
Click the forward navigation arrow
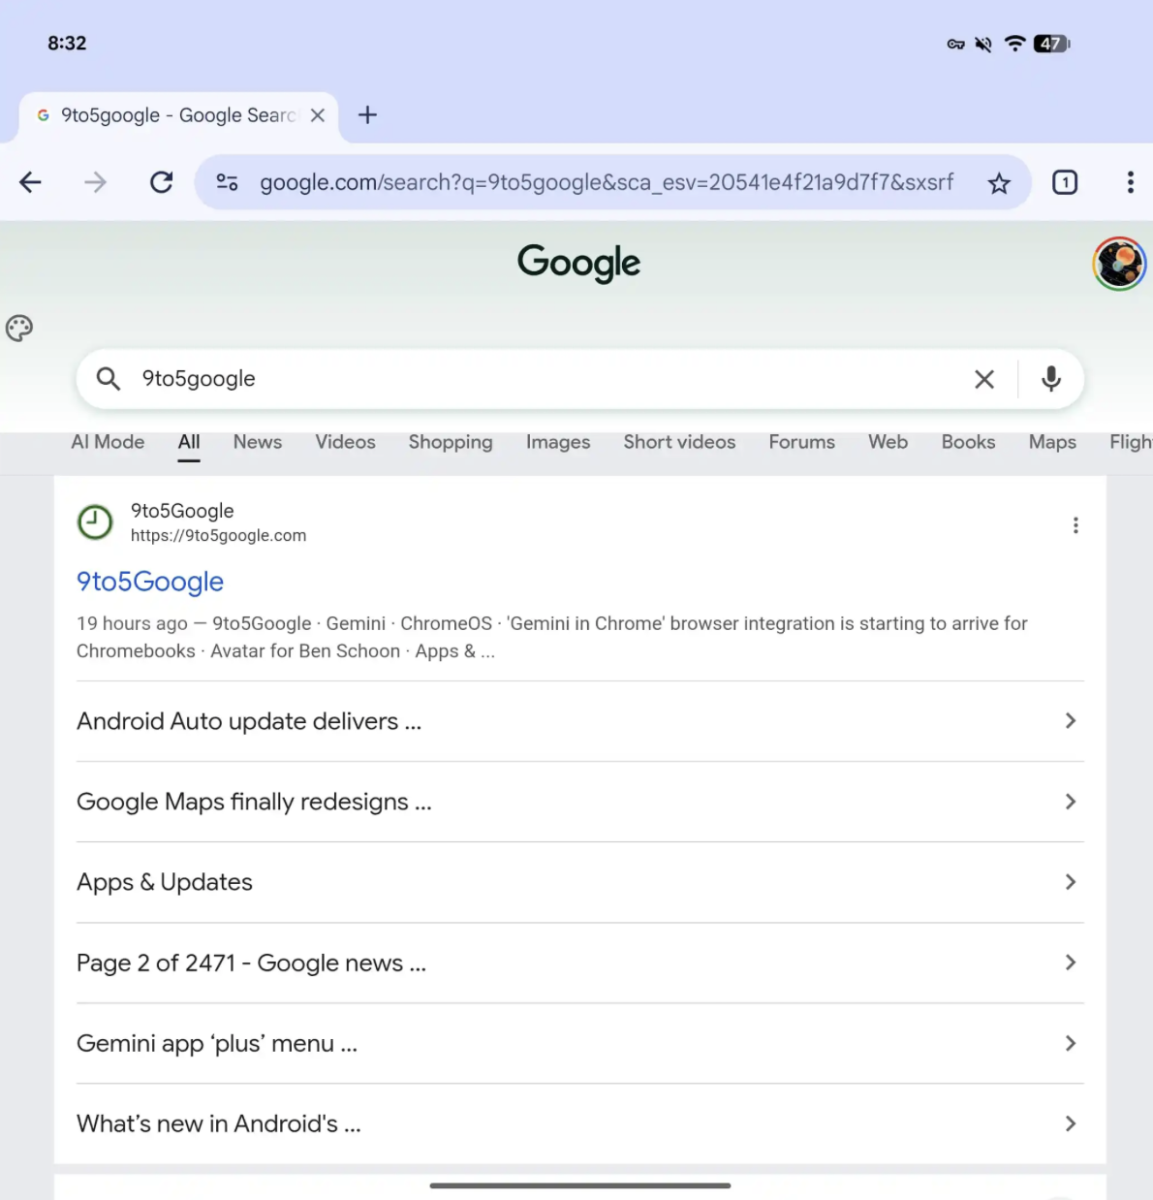95,182
